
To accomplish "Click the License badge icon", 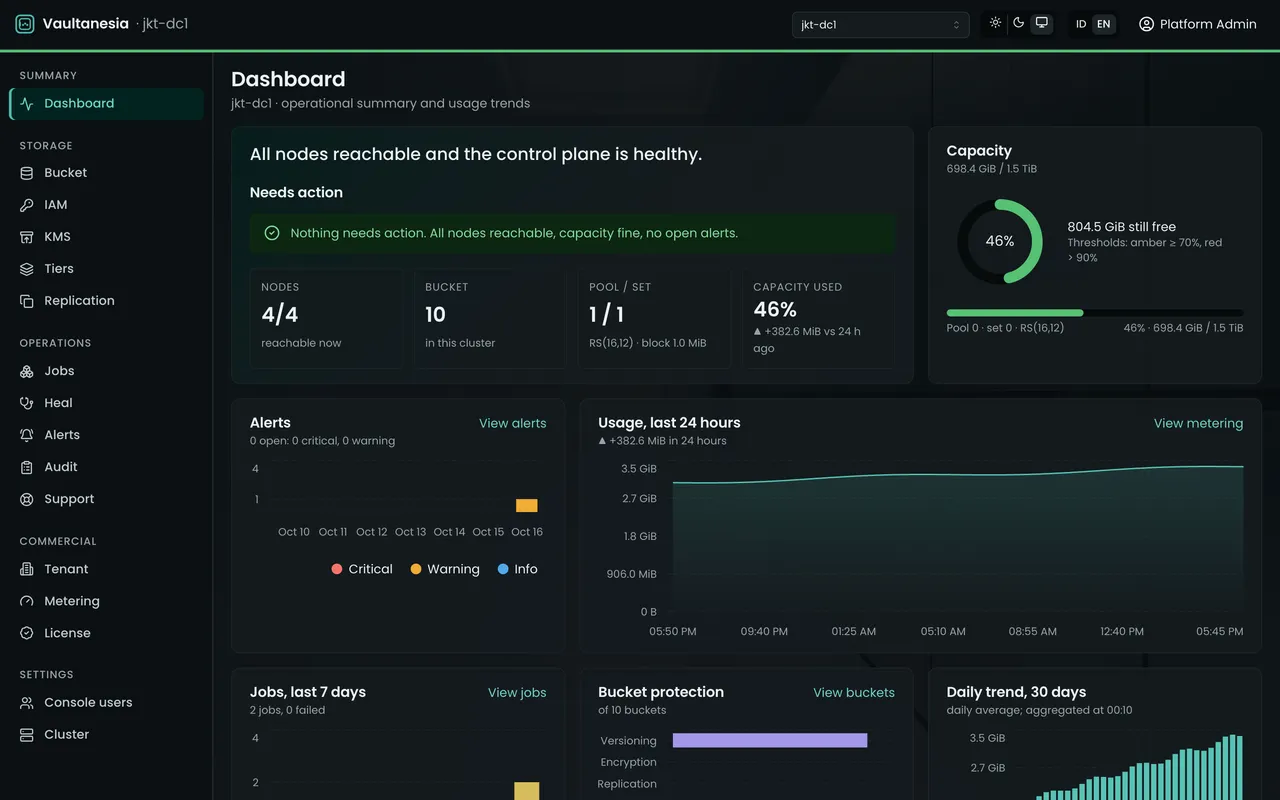I will click(27, 633).
